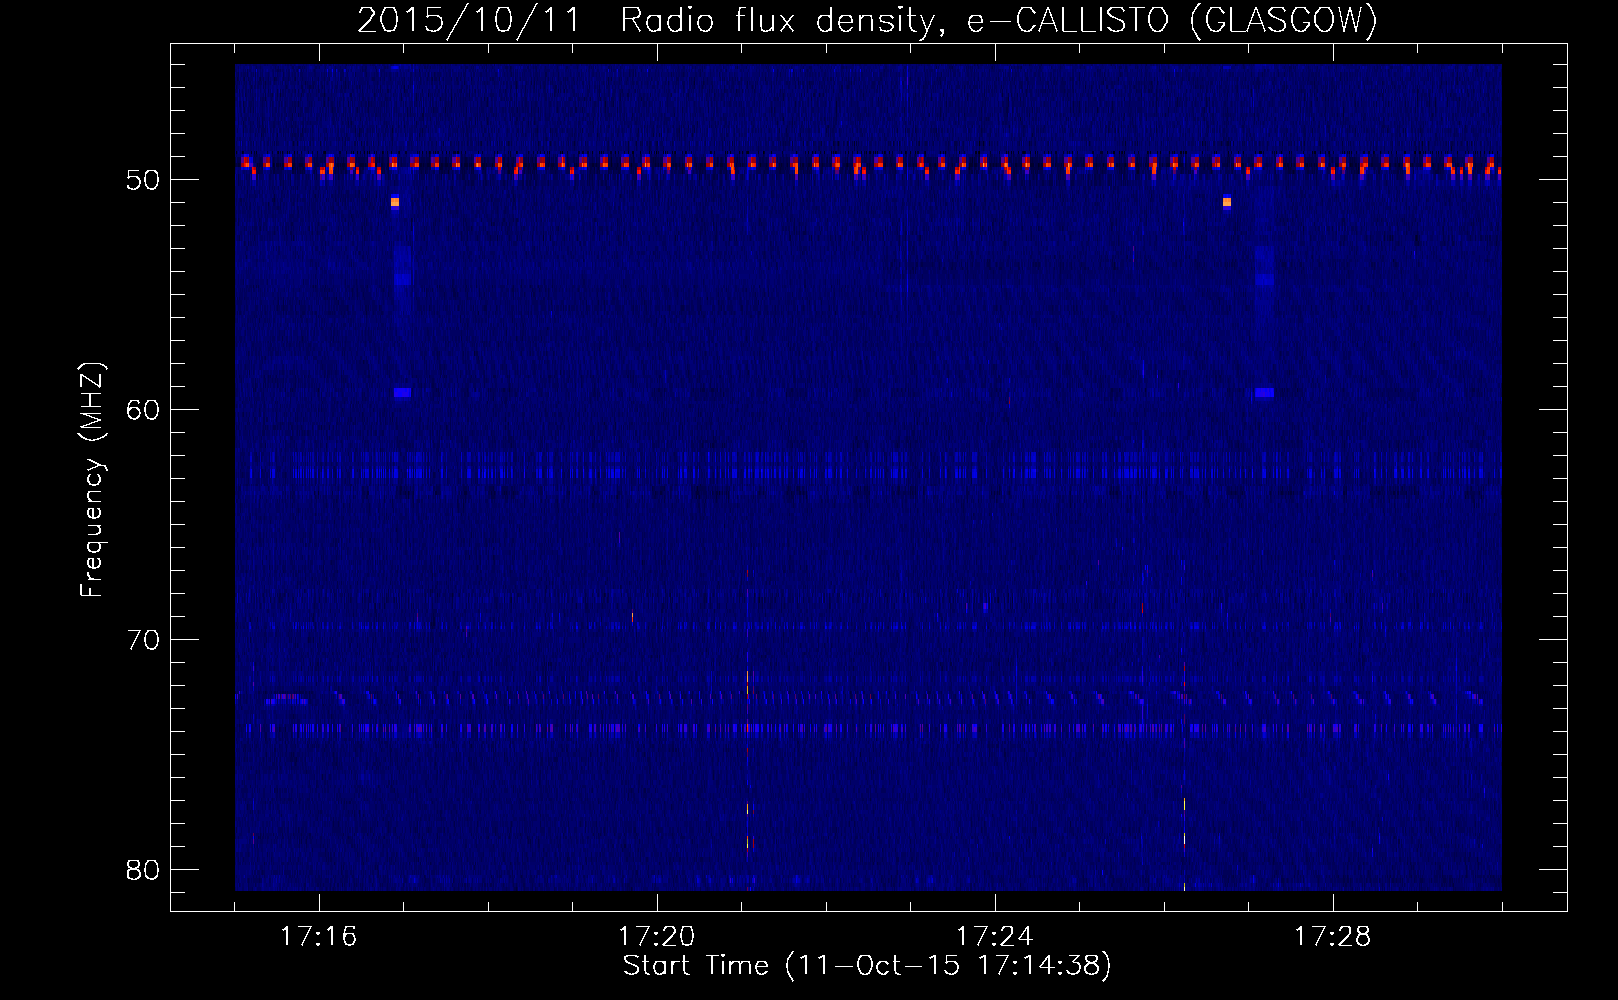Click the blue feature near 59 MHz at 17:27
This screenshot has width=1618, height=1000.
tap(1264, 393)
